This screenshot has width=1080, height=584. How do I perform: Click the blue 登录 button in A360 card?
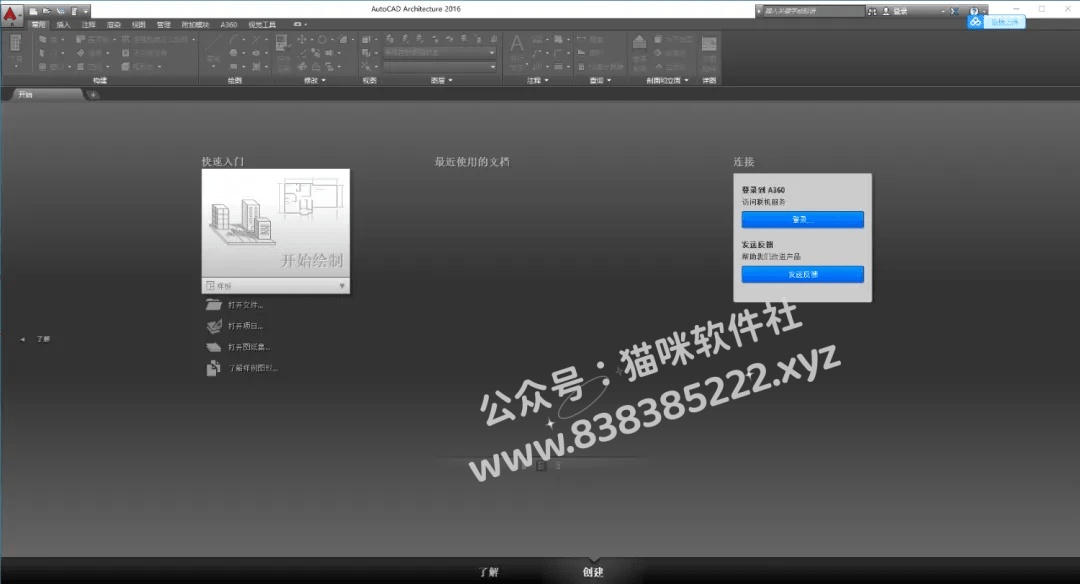click(802, 220)
